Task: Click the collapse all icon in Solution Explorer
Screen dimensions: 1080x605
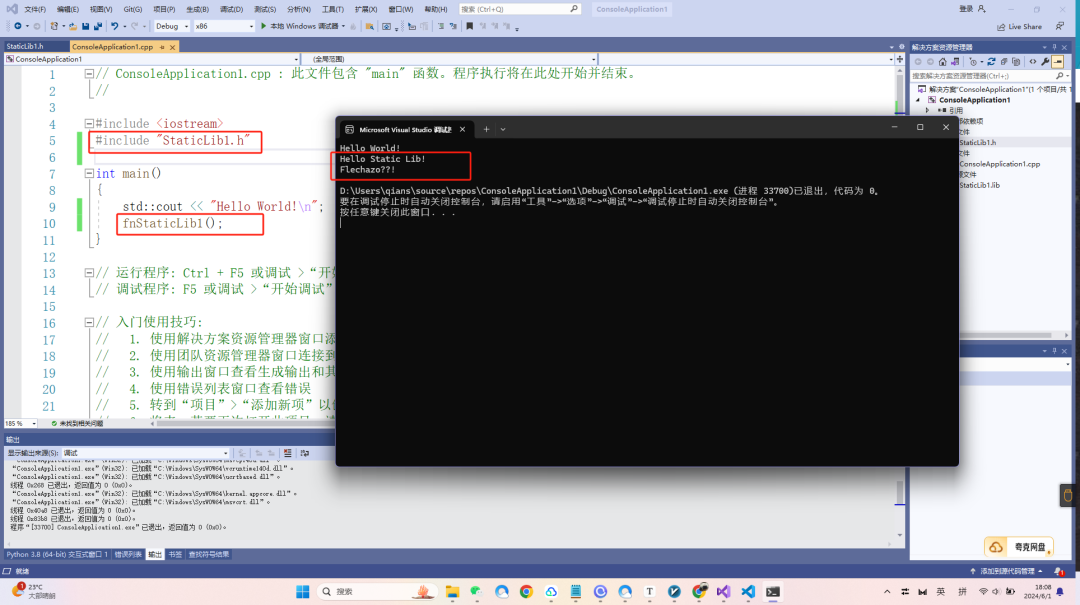Action: click(x=1004, y=62)
